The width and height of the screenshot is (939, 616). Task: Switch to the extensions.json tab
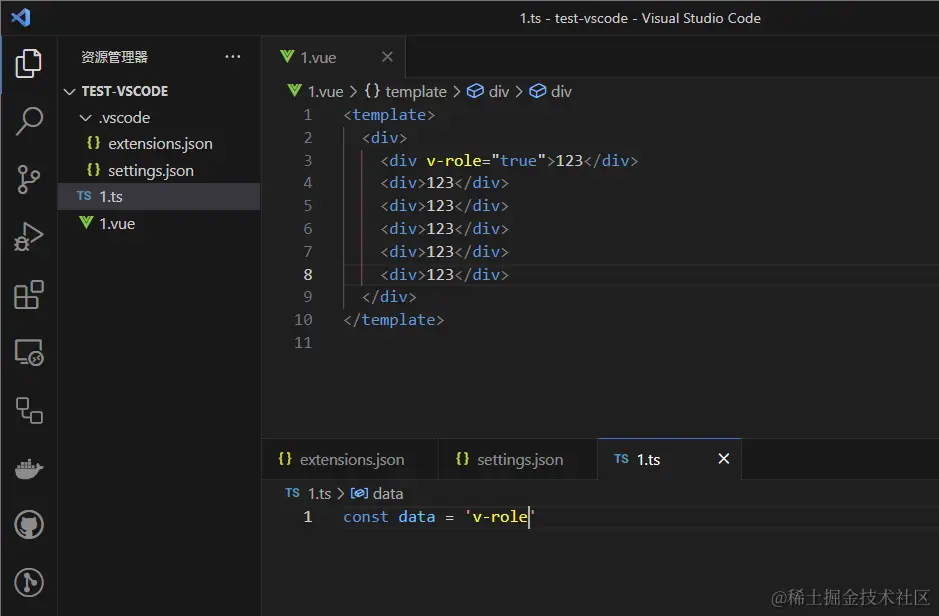click(x=351, y=460)
